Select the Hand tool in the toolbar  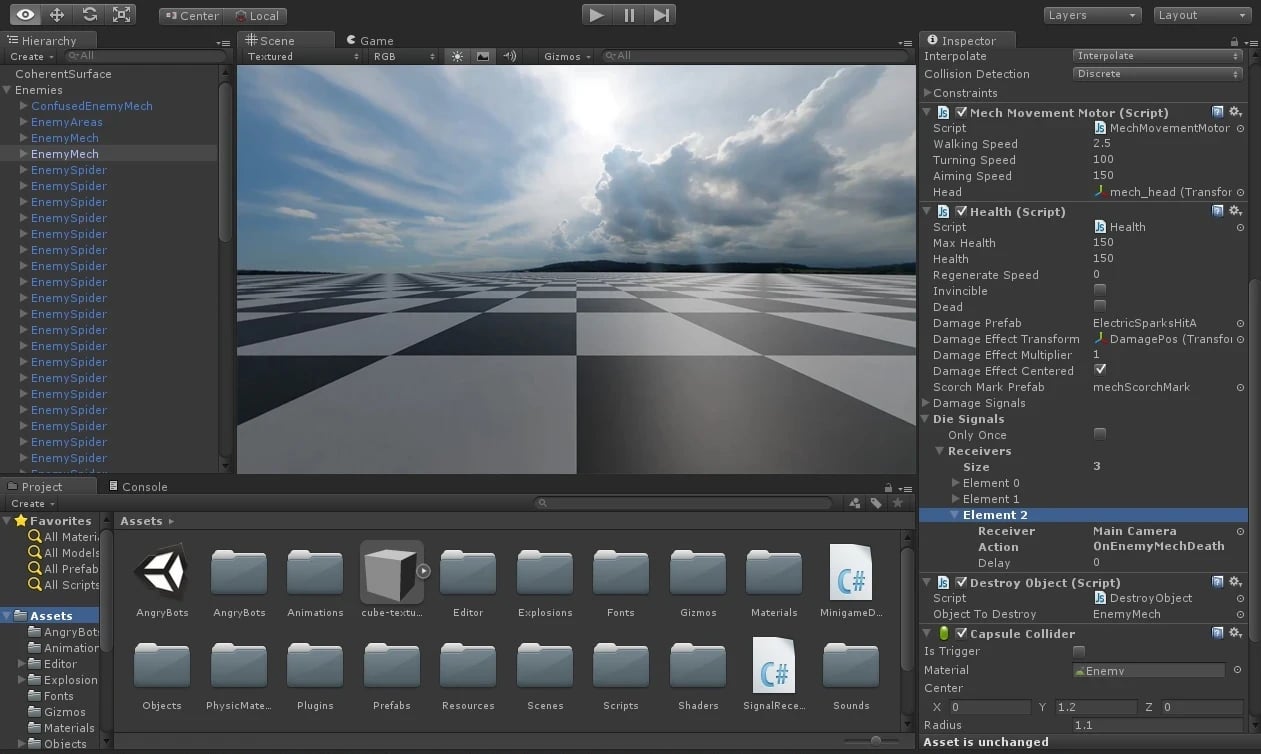[24, 14]
